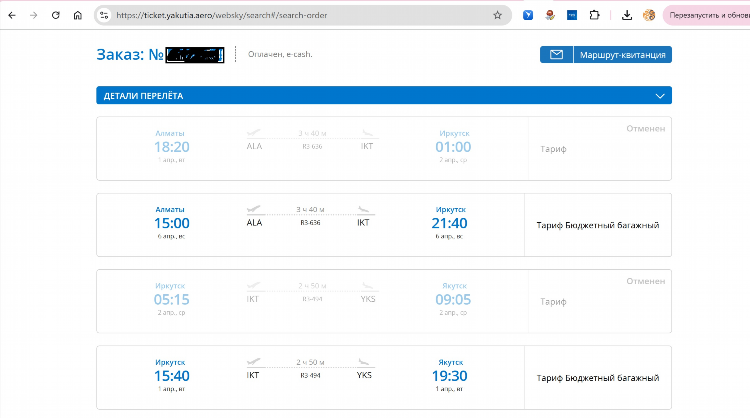The width and height of the screenshot is (750, 418).
Task: Open the Маршрут-квитанция button
Action: click(x=622, y=55)
